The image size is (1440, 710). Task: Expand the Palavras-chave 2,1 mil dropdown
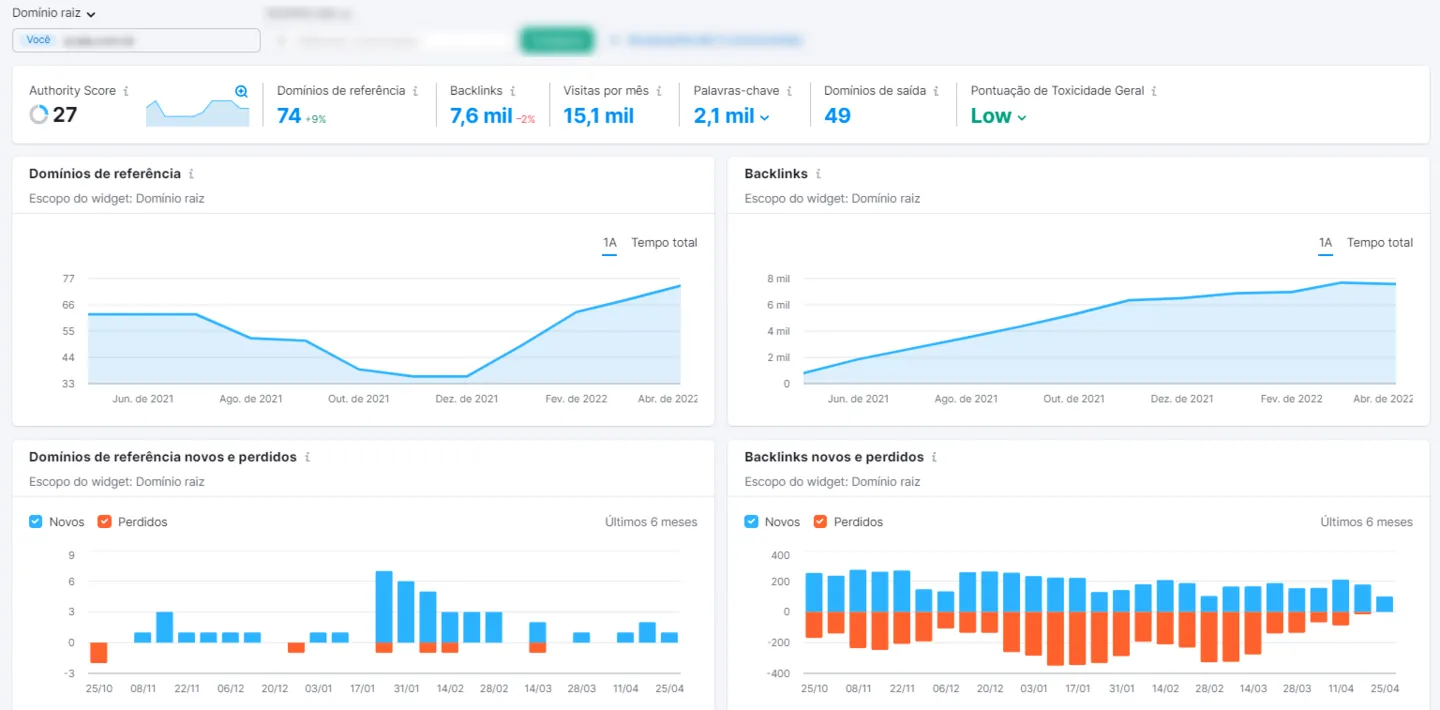[x=732, y=116]
